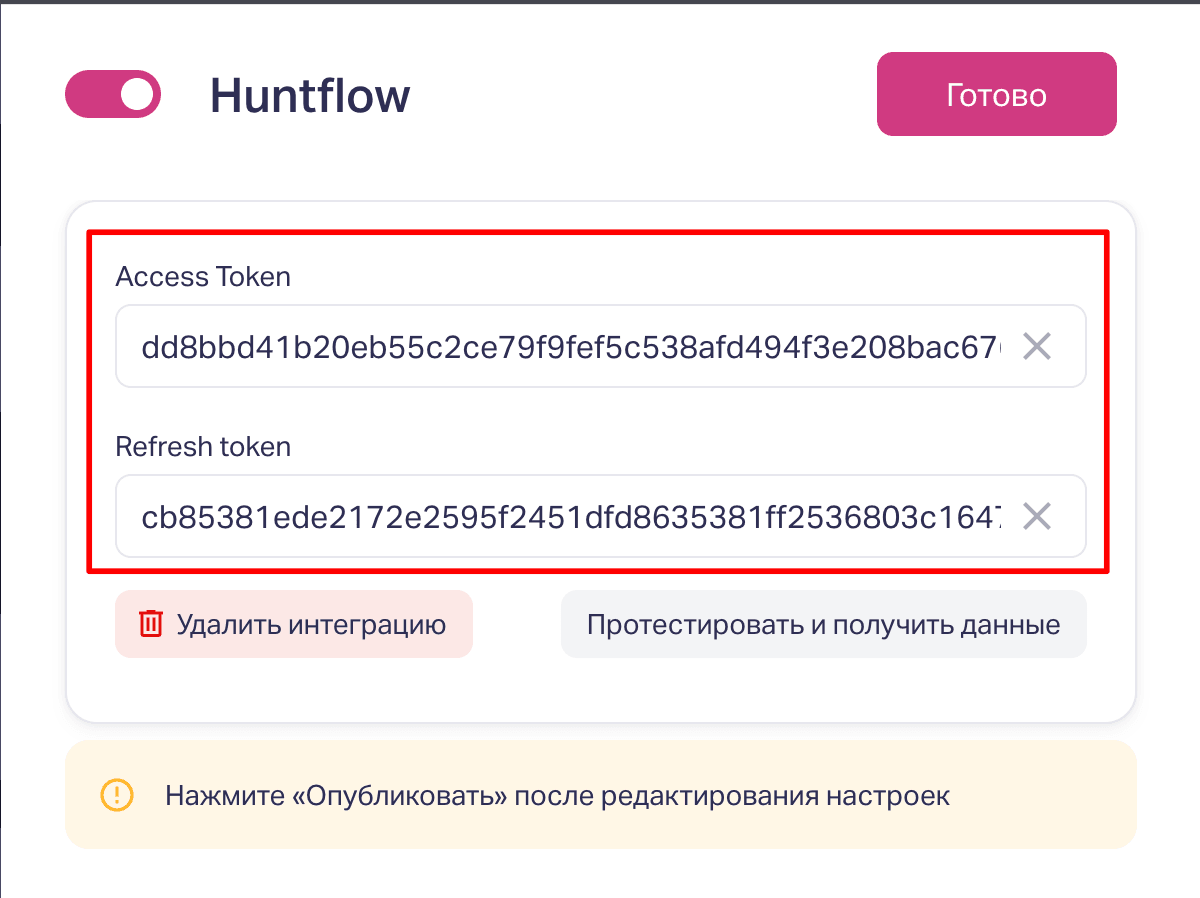Click Удалить интеграцию button
The image size is (1200, 898).
coord(294,624)
